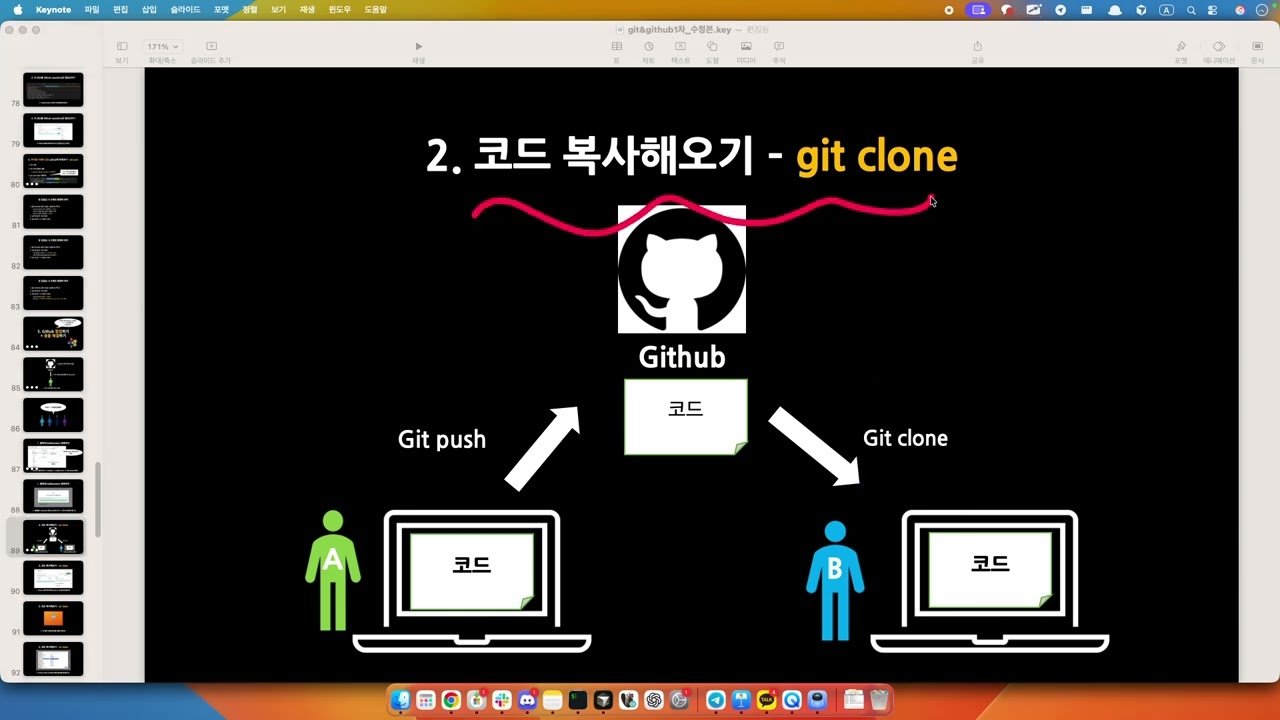Select the arrow pointing down to B
The width and height of the screenshot is (1280, 720).
[x=814, y=446]
